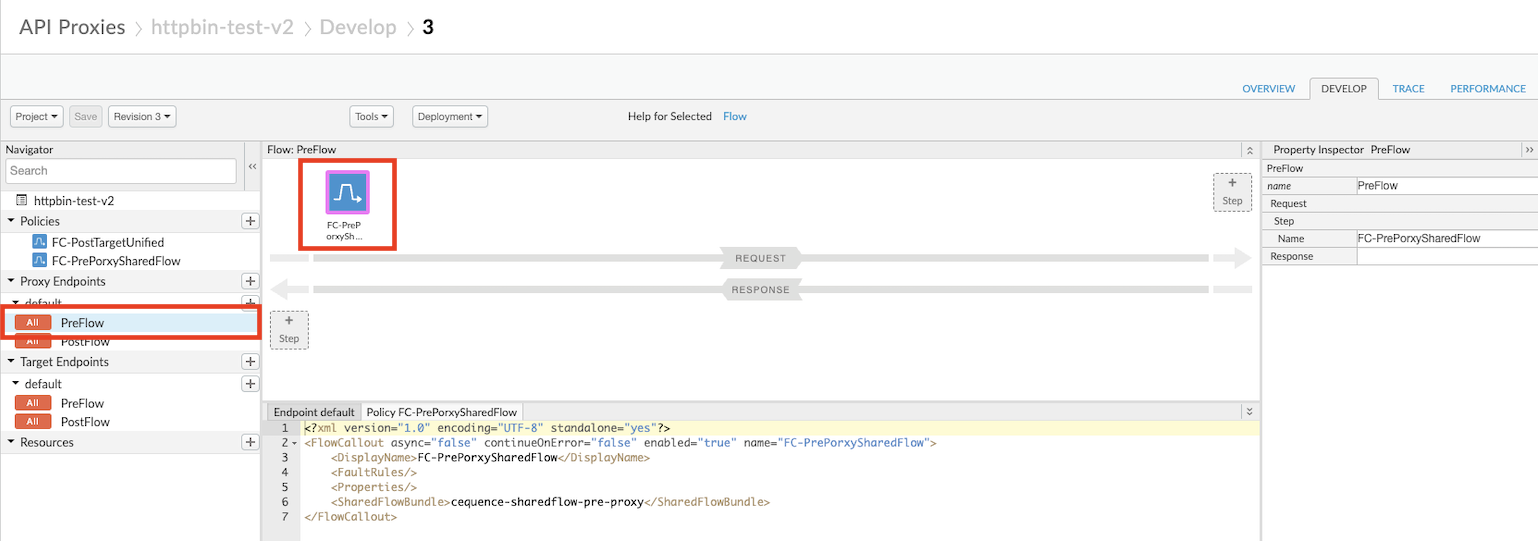Screen dimensions: 1538x541
Task: Add a new target endpoint
Action: pyautogui.click(x=250, y=362)
